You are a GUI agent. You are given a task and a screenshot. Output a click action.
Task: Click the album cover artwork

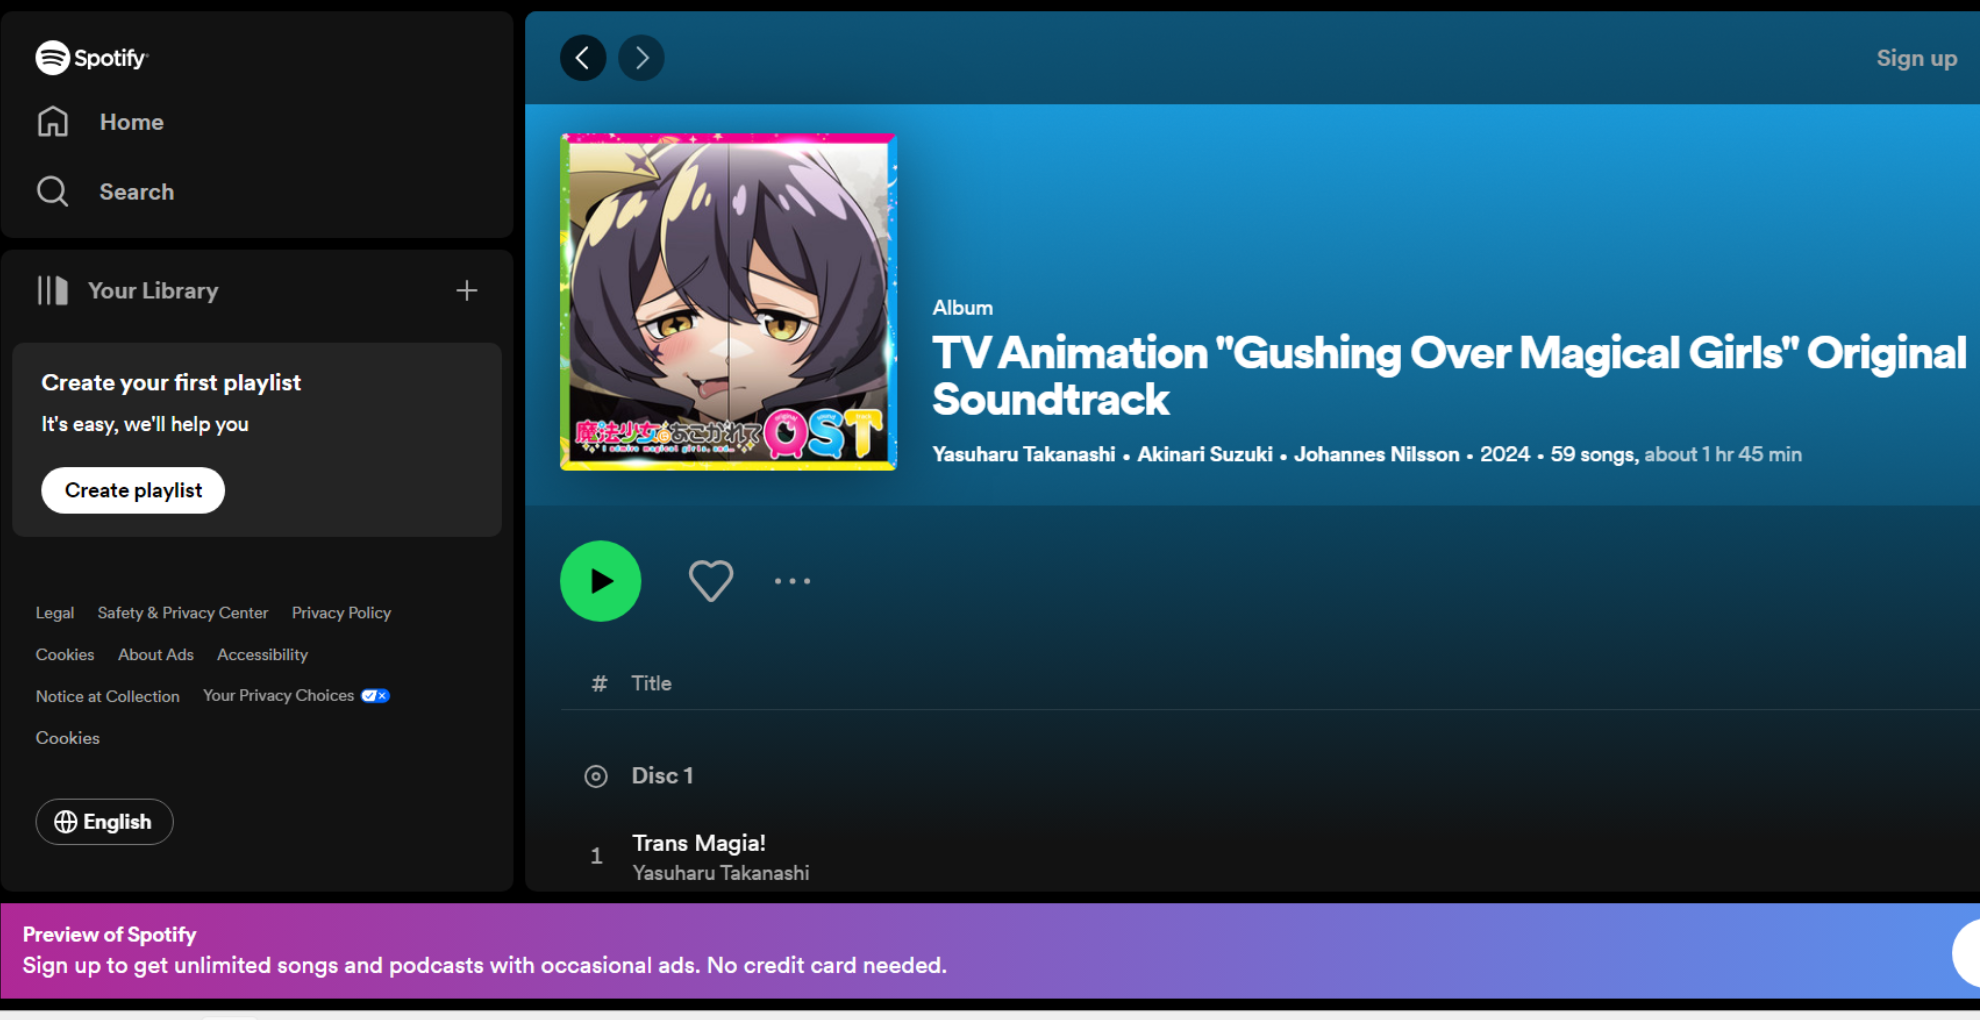click(x=728, y=302)
